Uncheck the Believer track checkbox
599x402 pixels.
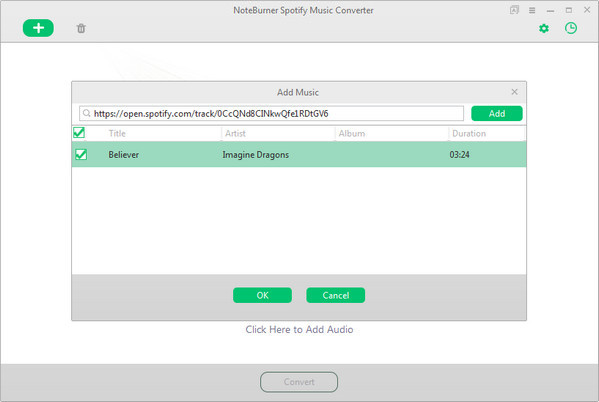(x=81, y=154)
